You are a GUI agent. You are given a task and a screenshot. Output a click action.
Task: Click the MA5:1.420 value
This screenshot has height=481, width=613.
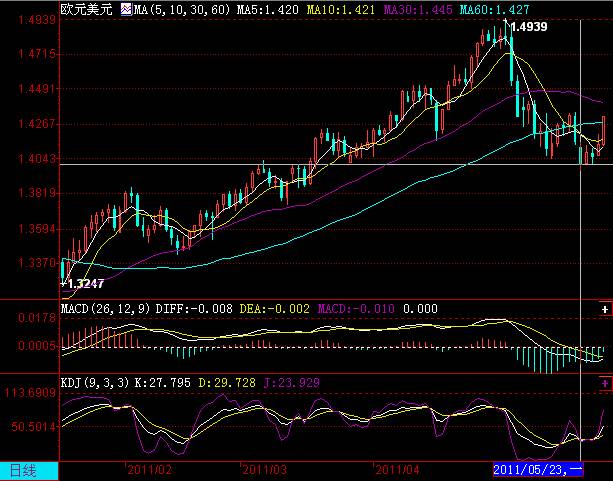(x=267, y=9)
